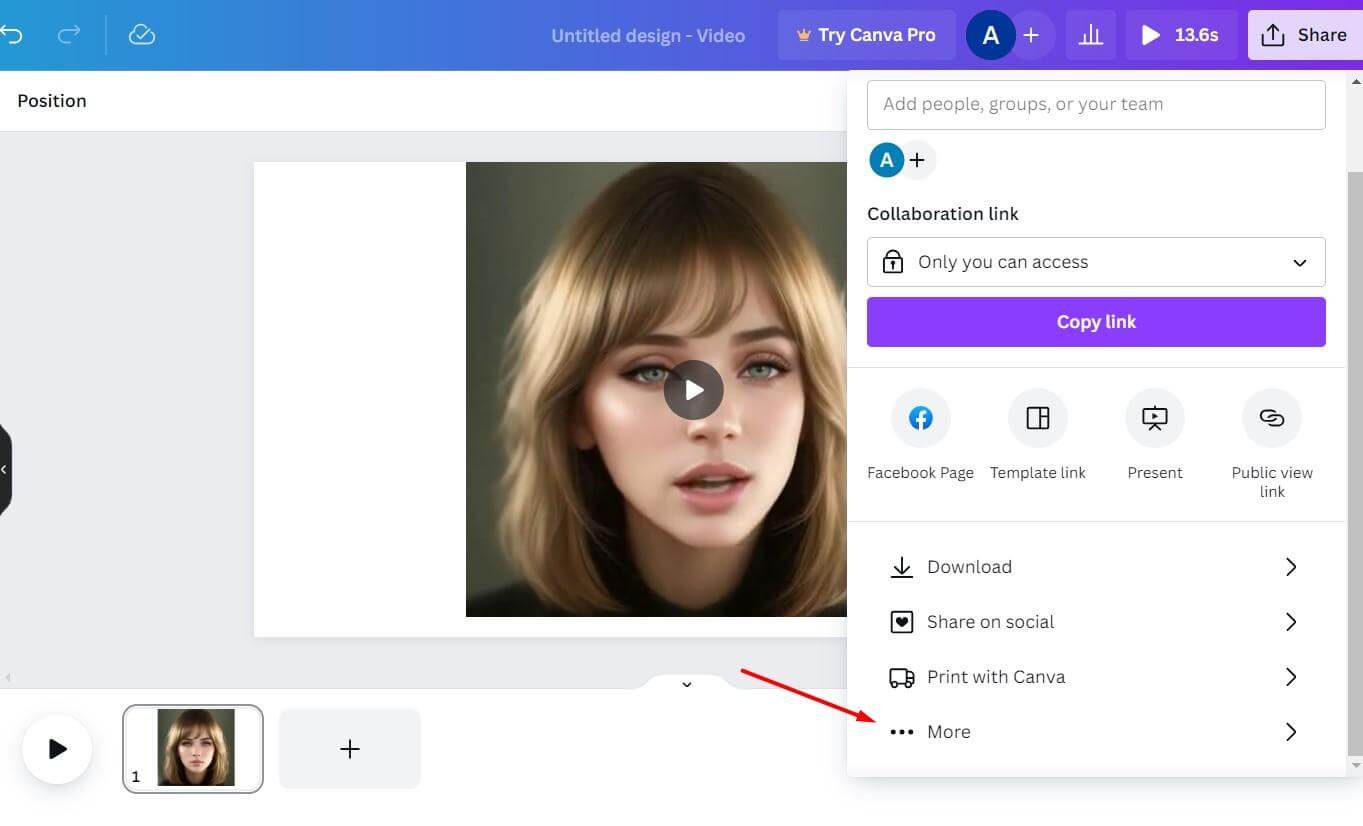Click the redo arrow icon
1363x826 pixels.
pyautogui.click(x=69, y=36)
